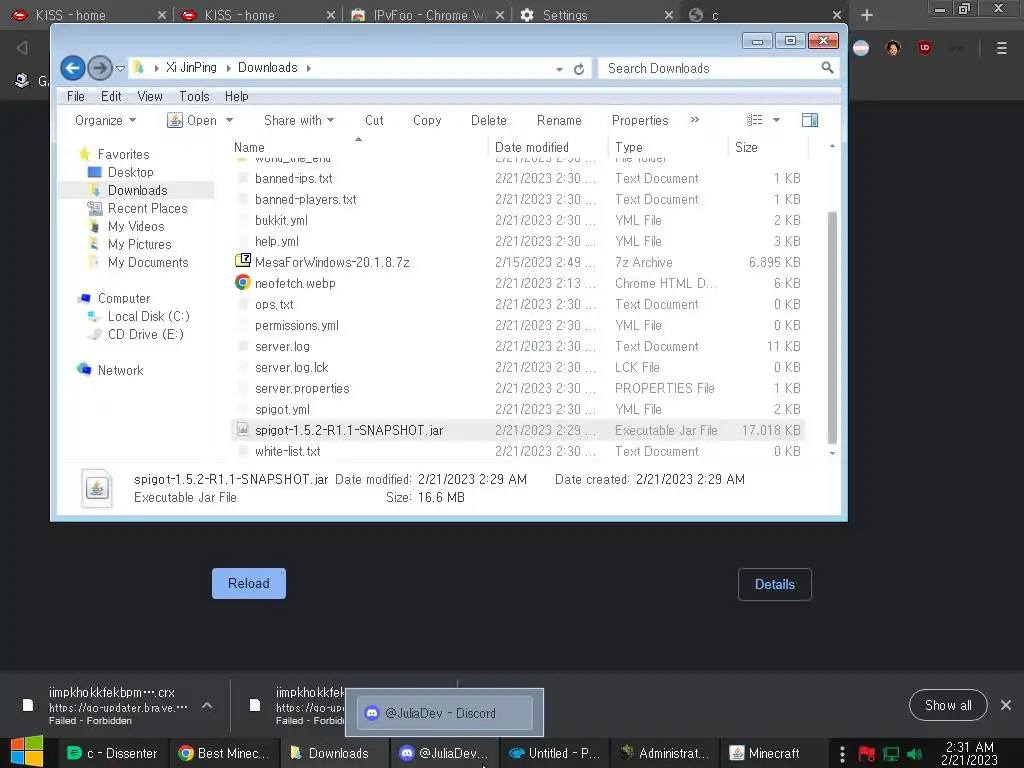
Task: Select Favorites in the navigation pane
Action: [x=123, y=154]
